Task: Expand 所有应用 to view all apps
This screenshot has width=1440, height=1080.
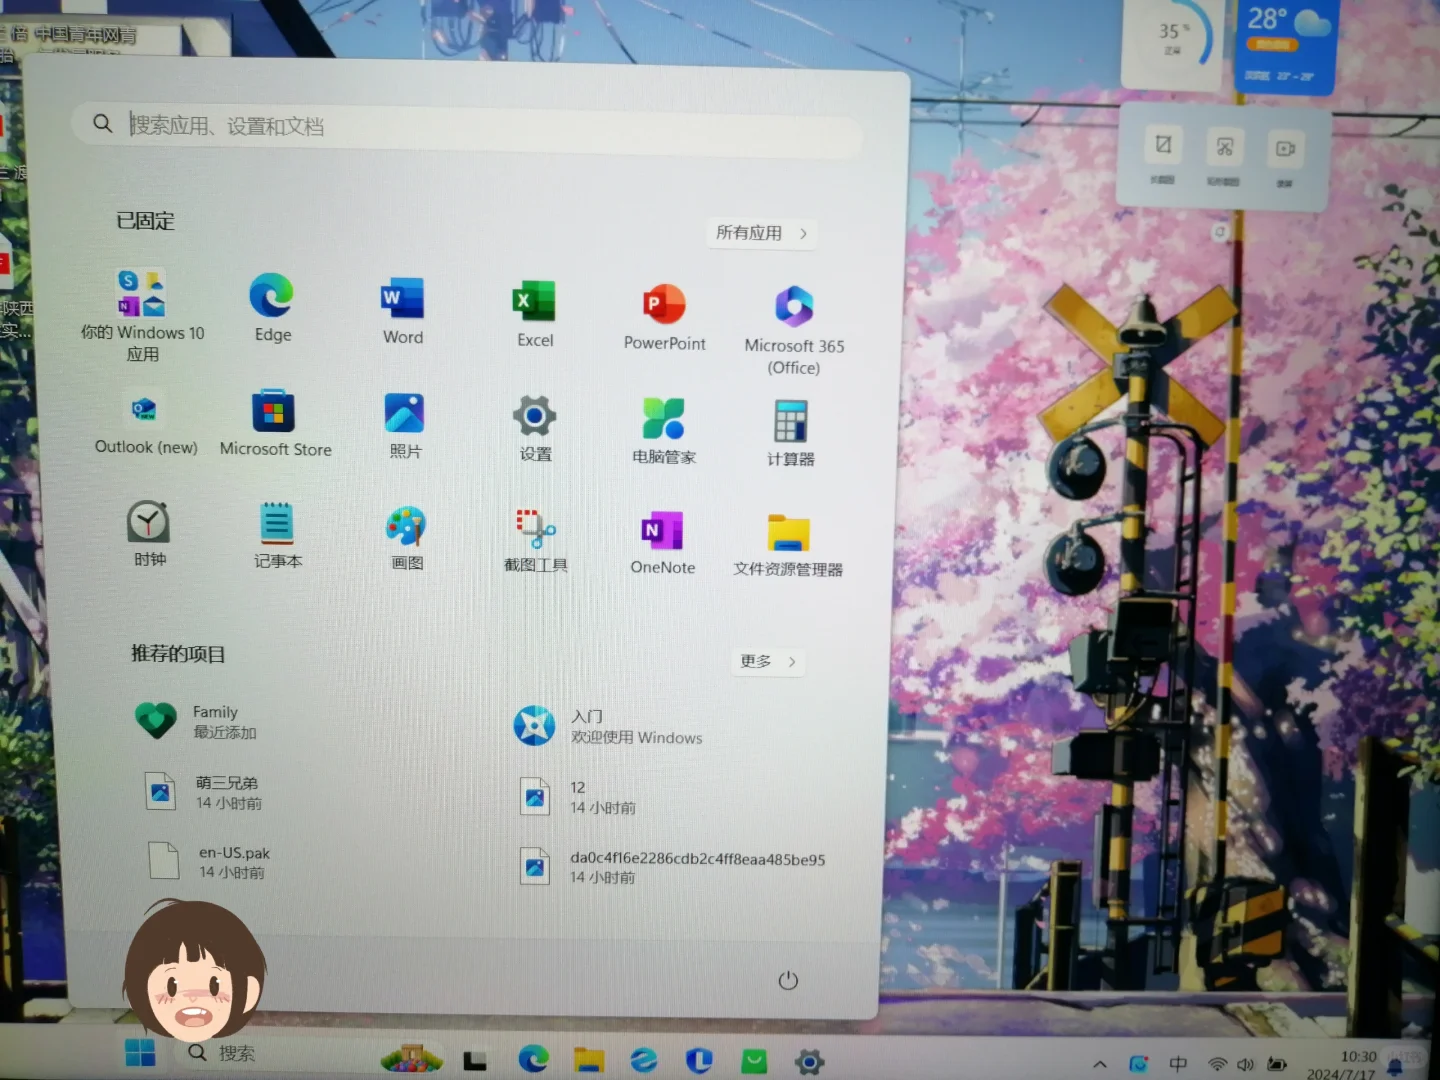Action: pos(761,233)
